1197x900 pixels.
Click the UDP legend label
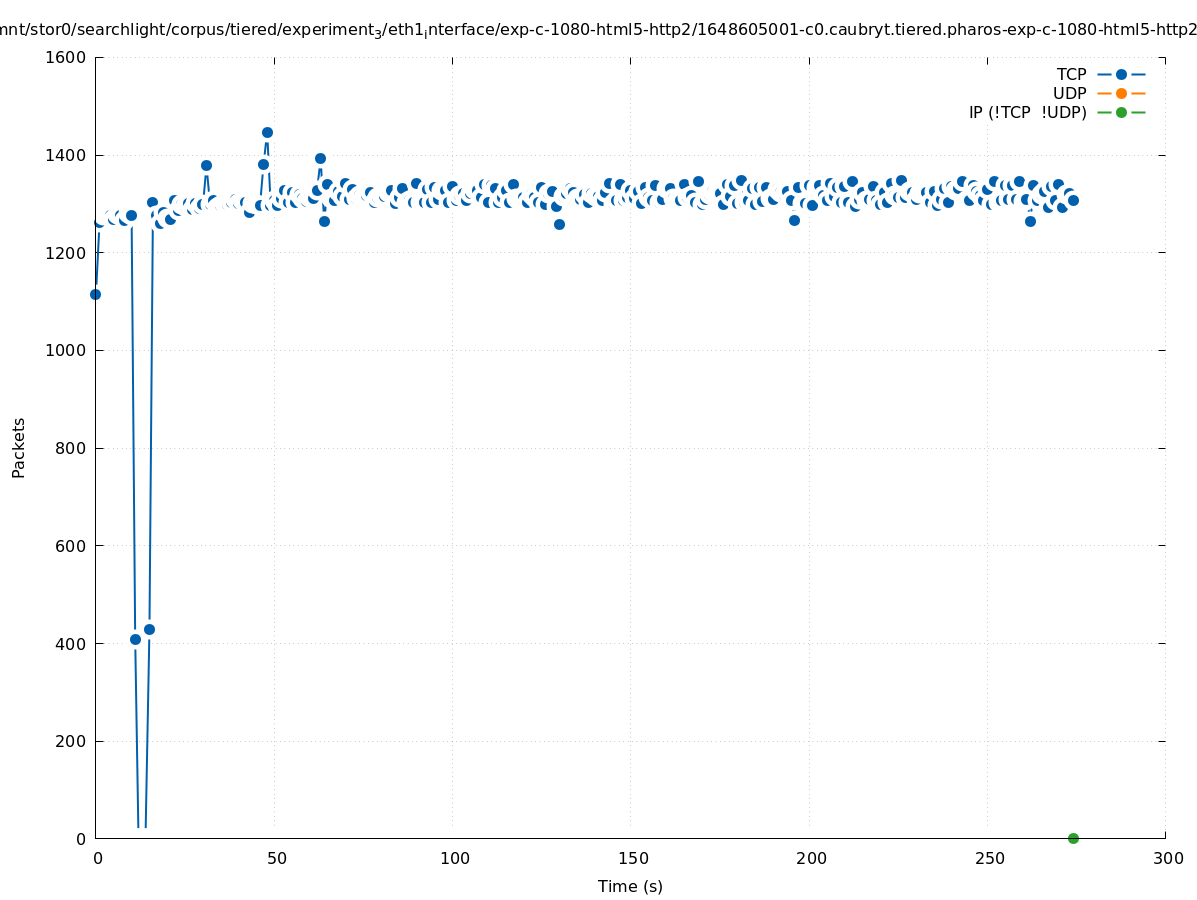pyautogui.click(x=1069, y=94)
